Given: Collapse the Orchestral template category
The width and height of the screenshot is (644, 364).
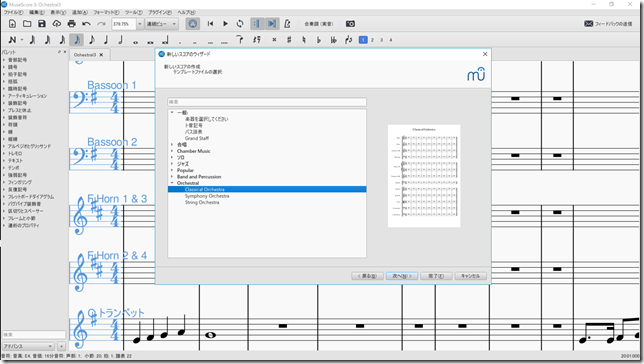Looking at the screenshot, I should 172,183.
